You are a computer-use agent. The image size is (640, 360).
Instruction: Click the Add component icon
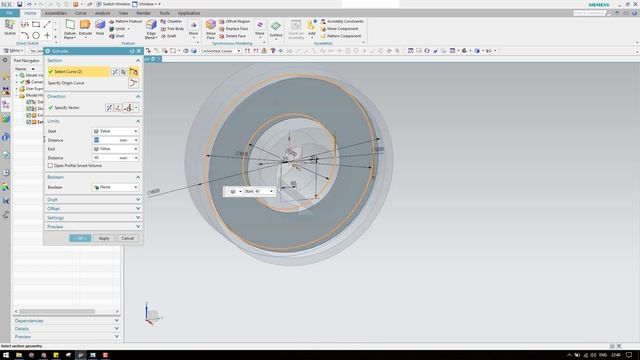[x=312, y=28]
